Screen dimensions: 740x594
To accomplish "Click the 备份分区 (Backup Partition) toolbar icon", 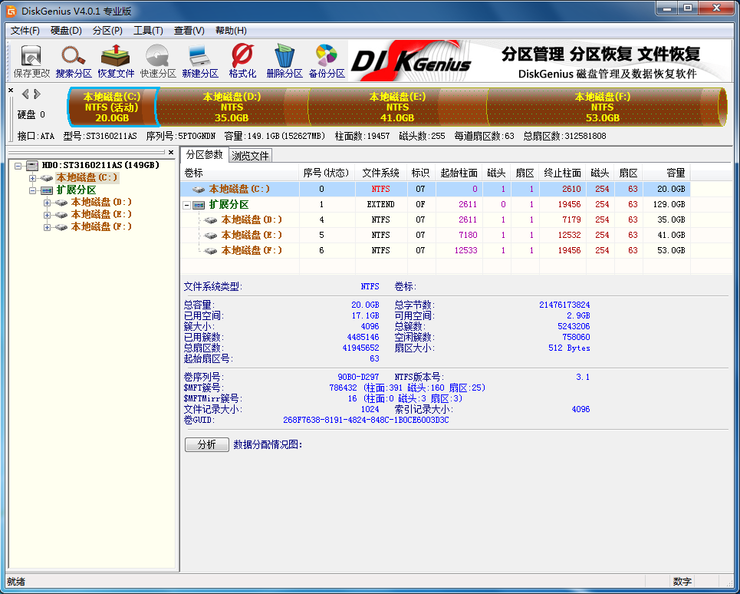I will click(326, 60).
